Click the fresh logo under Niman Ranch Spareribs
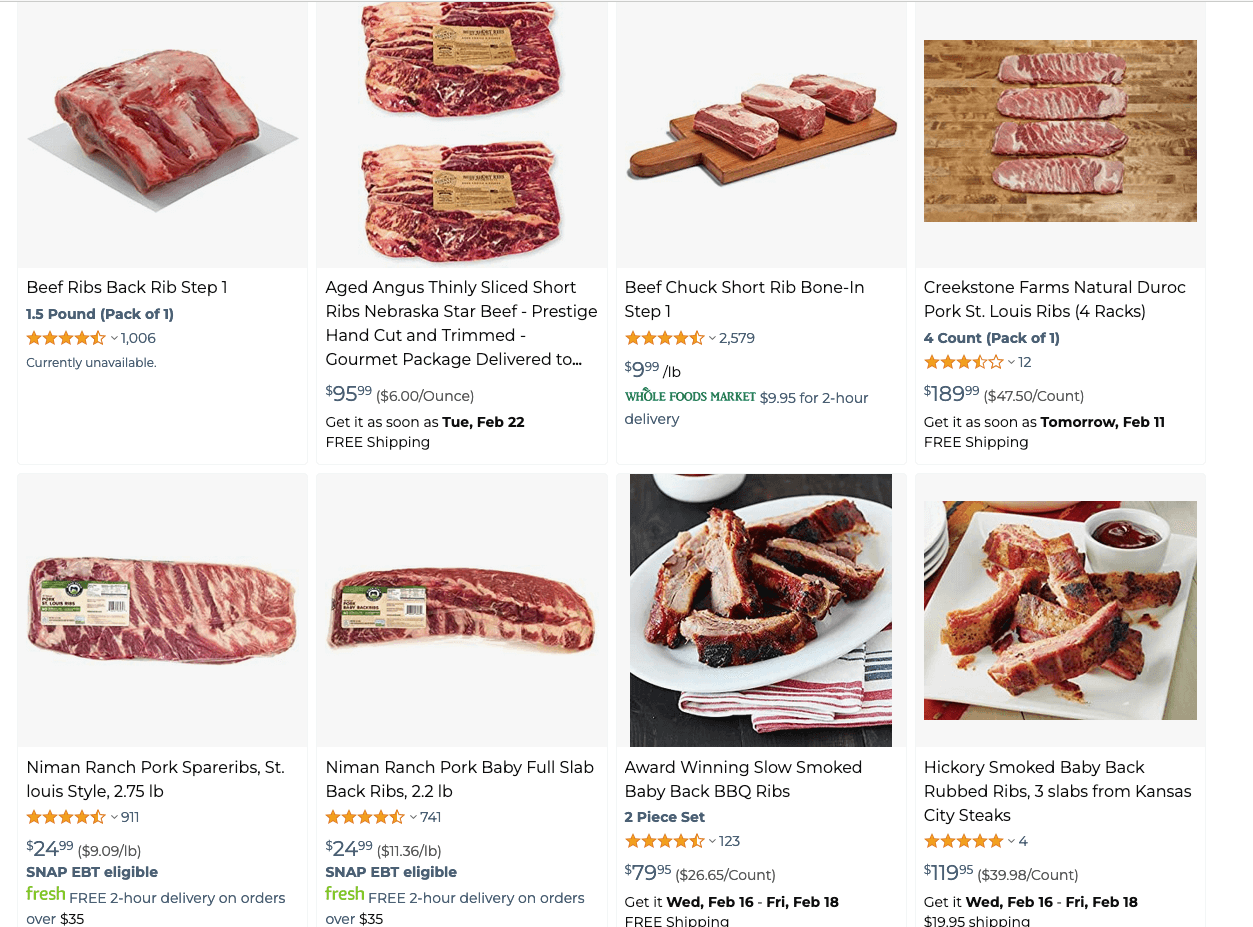1253x927 pixels. 46,895
